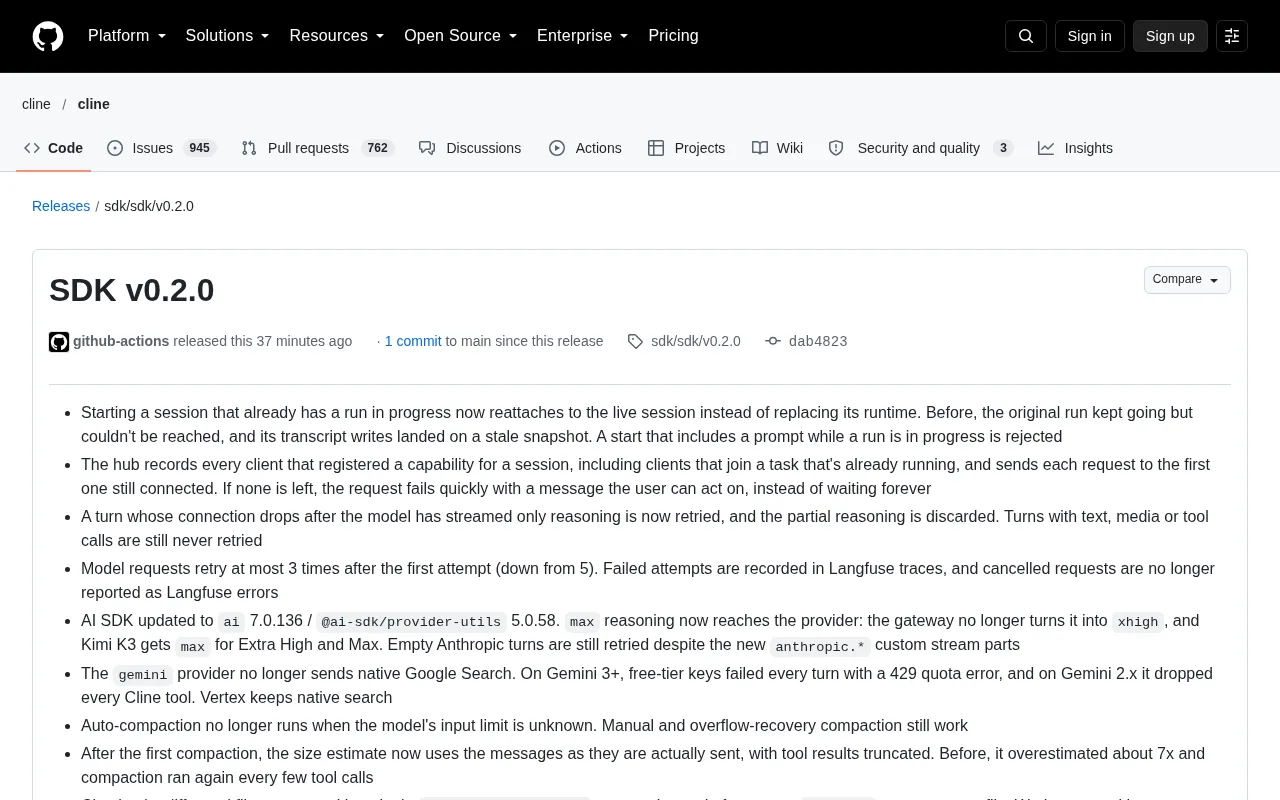
Task: Expand the Resources menu
Action: [337, 36]
